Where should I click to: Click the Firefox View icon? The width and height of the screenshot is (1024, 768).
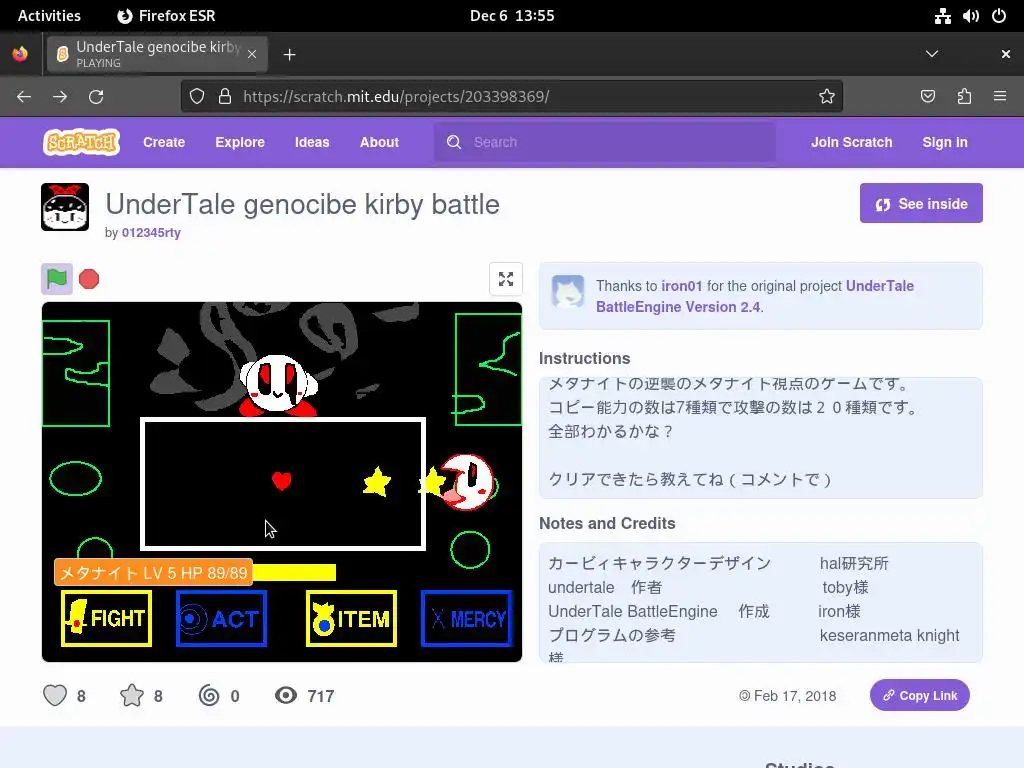pyautogui.click(x=20, y=54)
